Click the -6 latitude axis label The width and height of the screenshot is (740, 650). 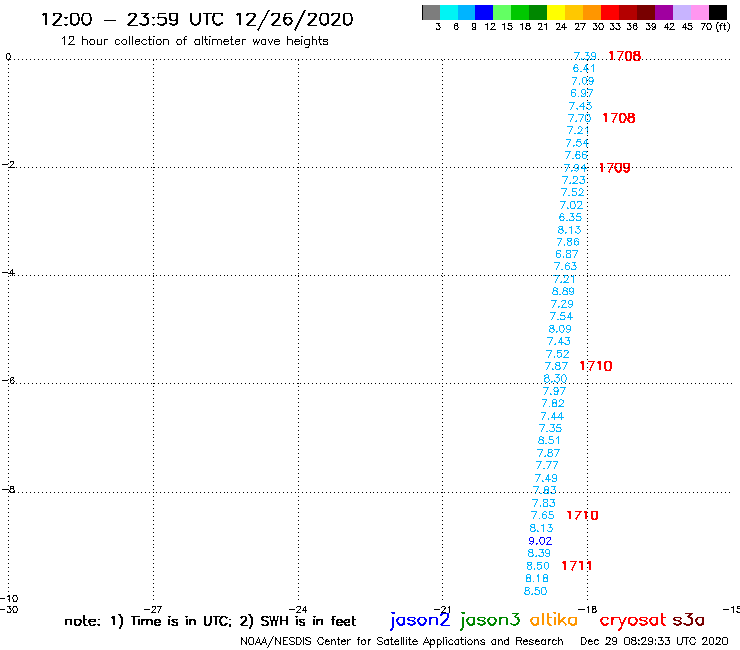coord(8,380)
